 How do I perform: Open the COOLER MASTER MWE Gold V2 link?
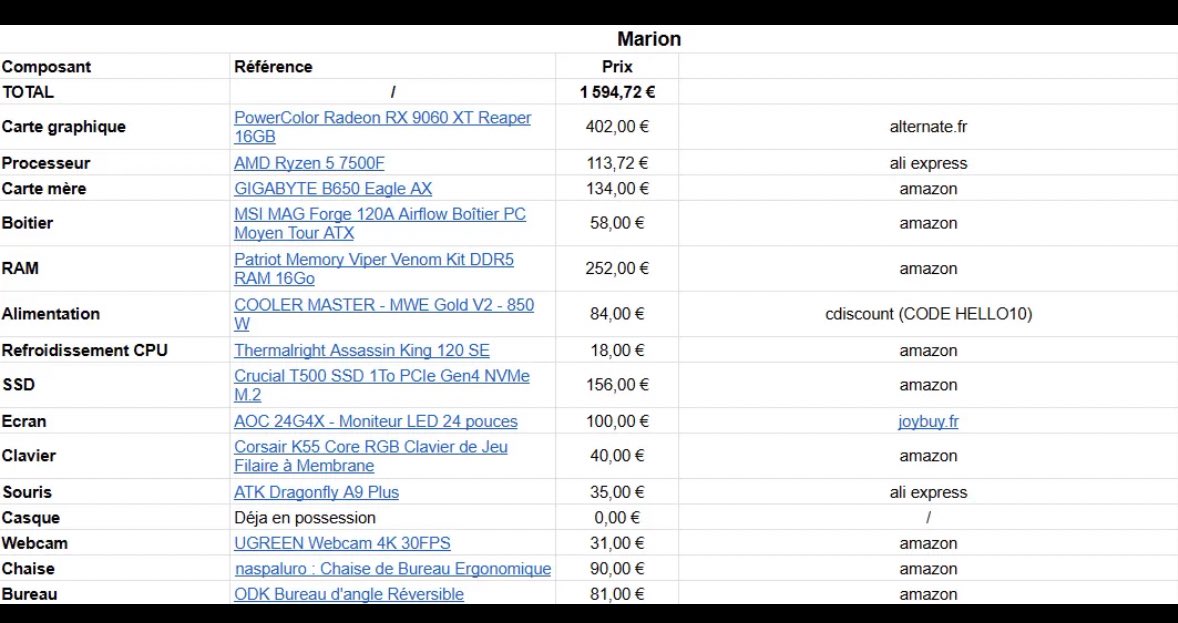pyautogui.click(x=384, y=314)
